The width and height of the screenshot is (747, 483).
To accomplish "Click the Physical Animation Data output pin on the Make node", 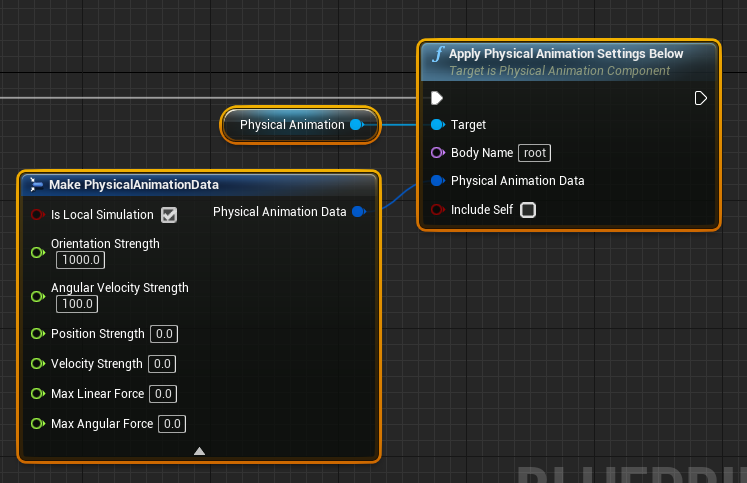I will pos(359,211).
